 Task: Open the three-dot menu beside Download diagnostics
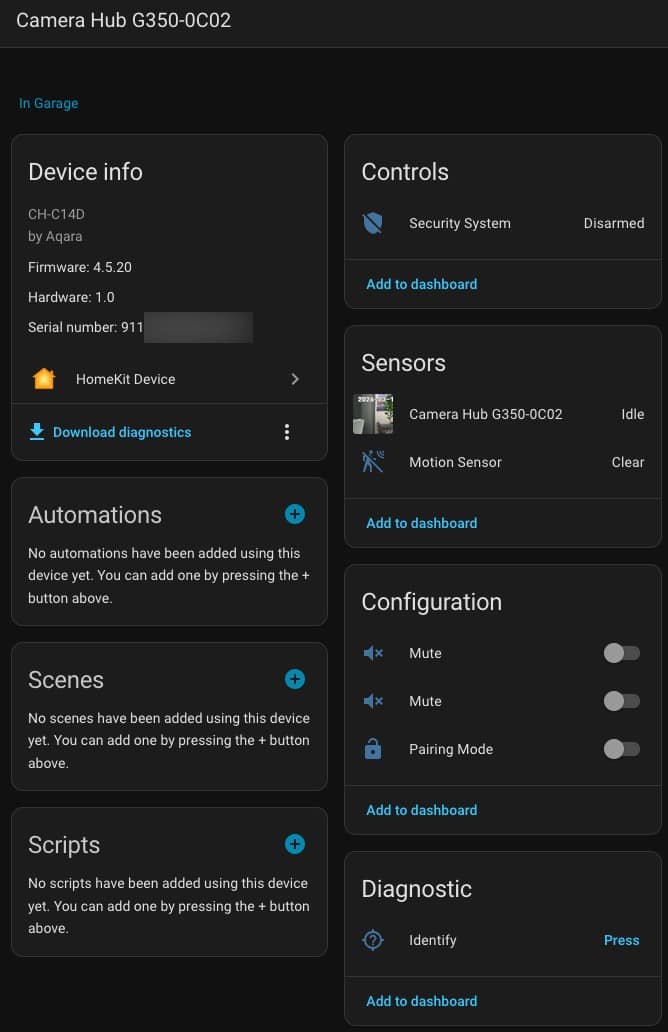[287, 432]
